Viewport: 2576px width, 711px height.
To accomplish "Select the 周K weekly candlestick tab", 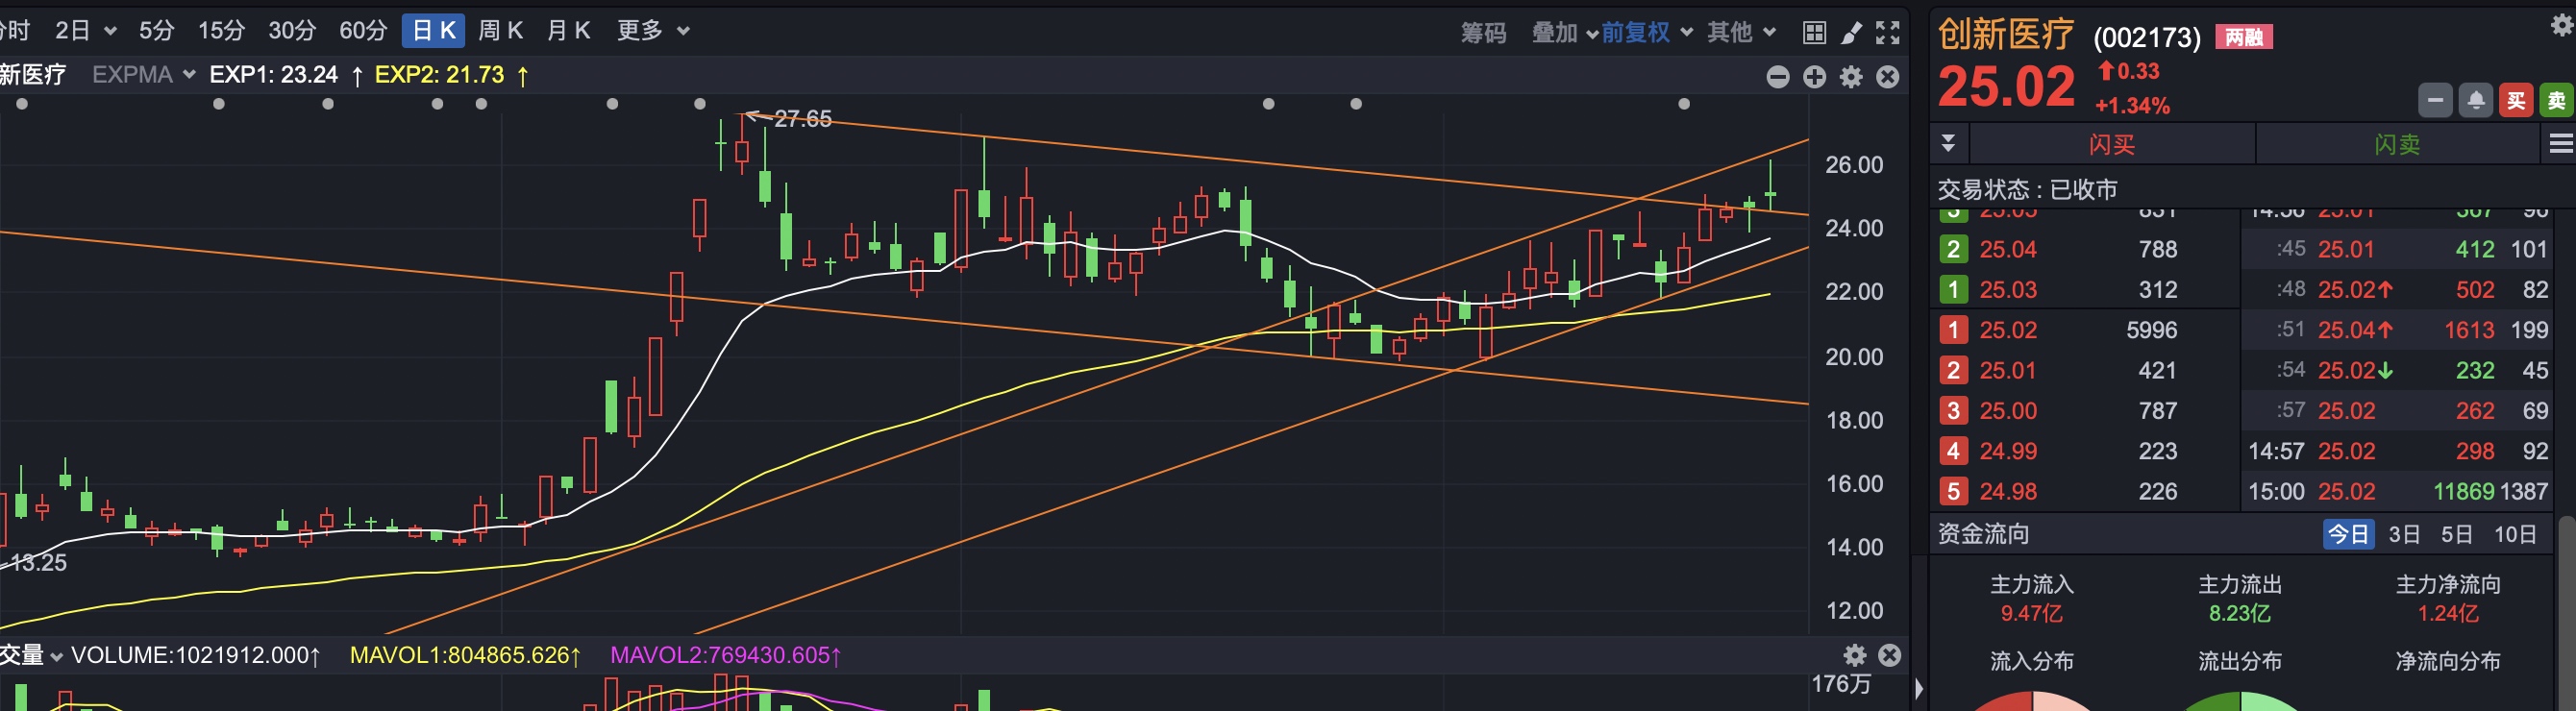I will coord(501,31).
